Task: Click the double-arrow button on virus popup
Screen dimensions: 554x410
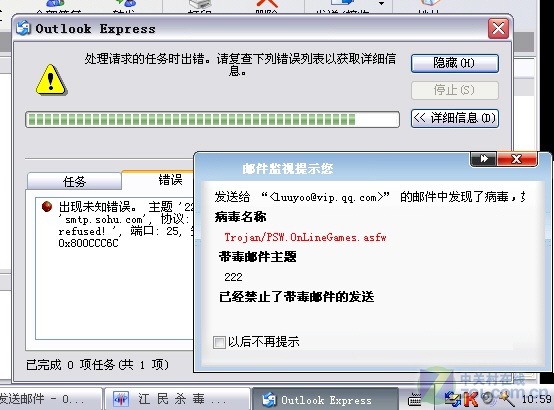Action: [484, 159]
